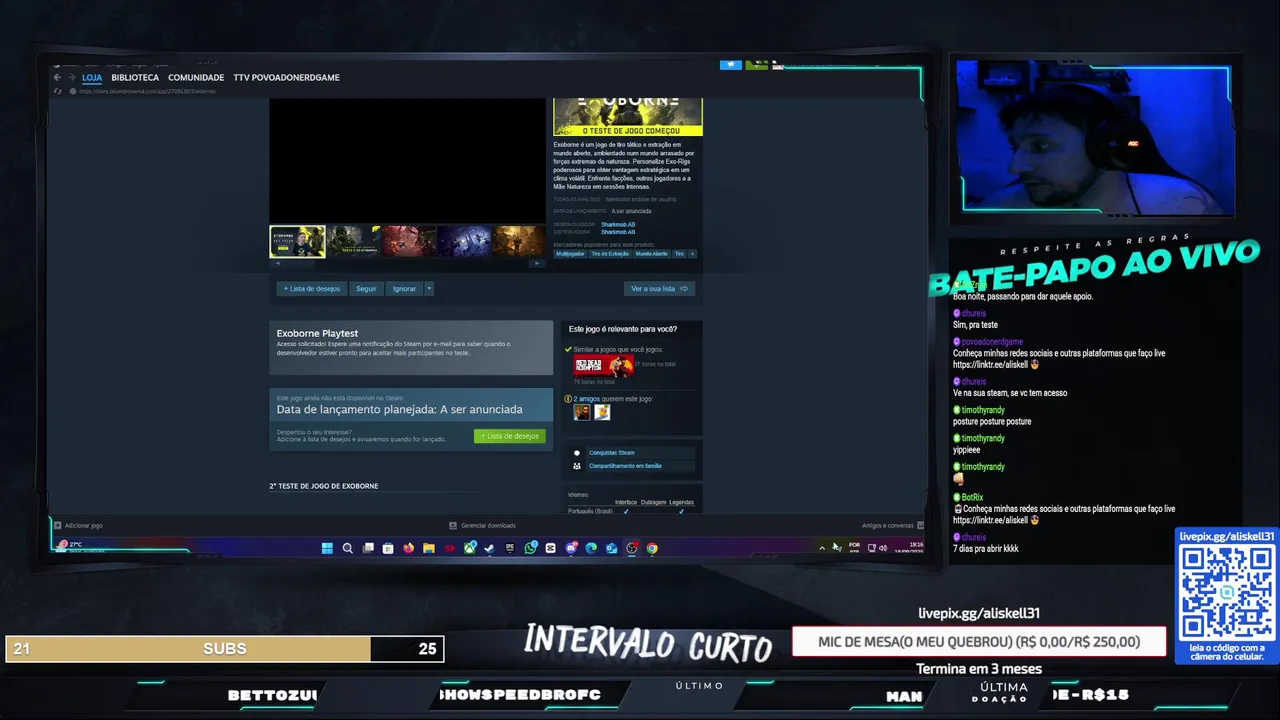
Task: Open Outlook from the taskbar
Action: pyautogui.click(x=611, y=548)
